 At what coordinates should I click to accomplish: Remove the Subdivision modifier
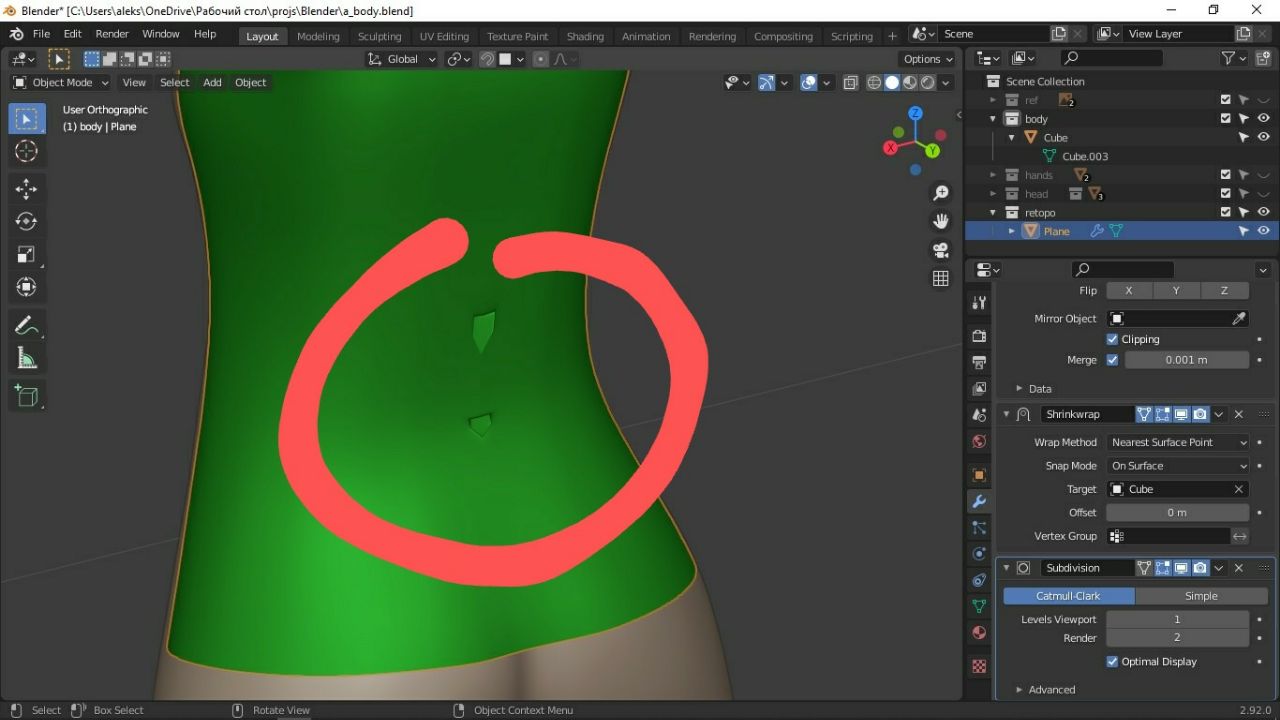coord(1238,568)
